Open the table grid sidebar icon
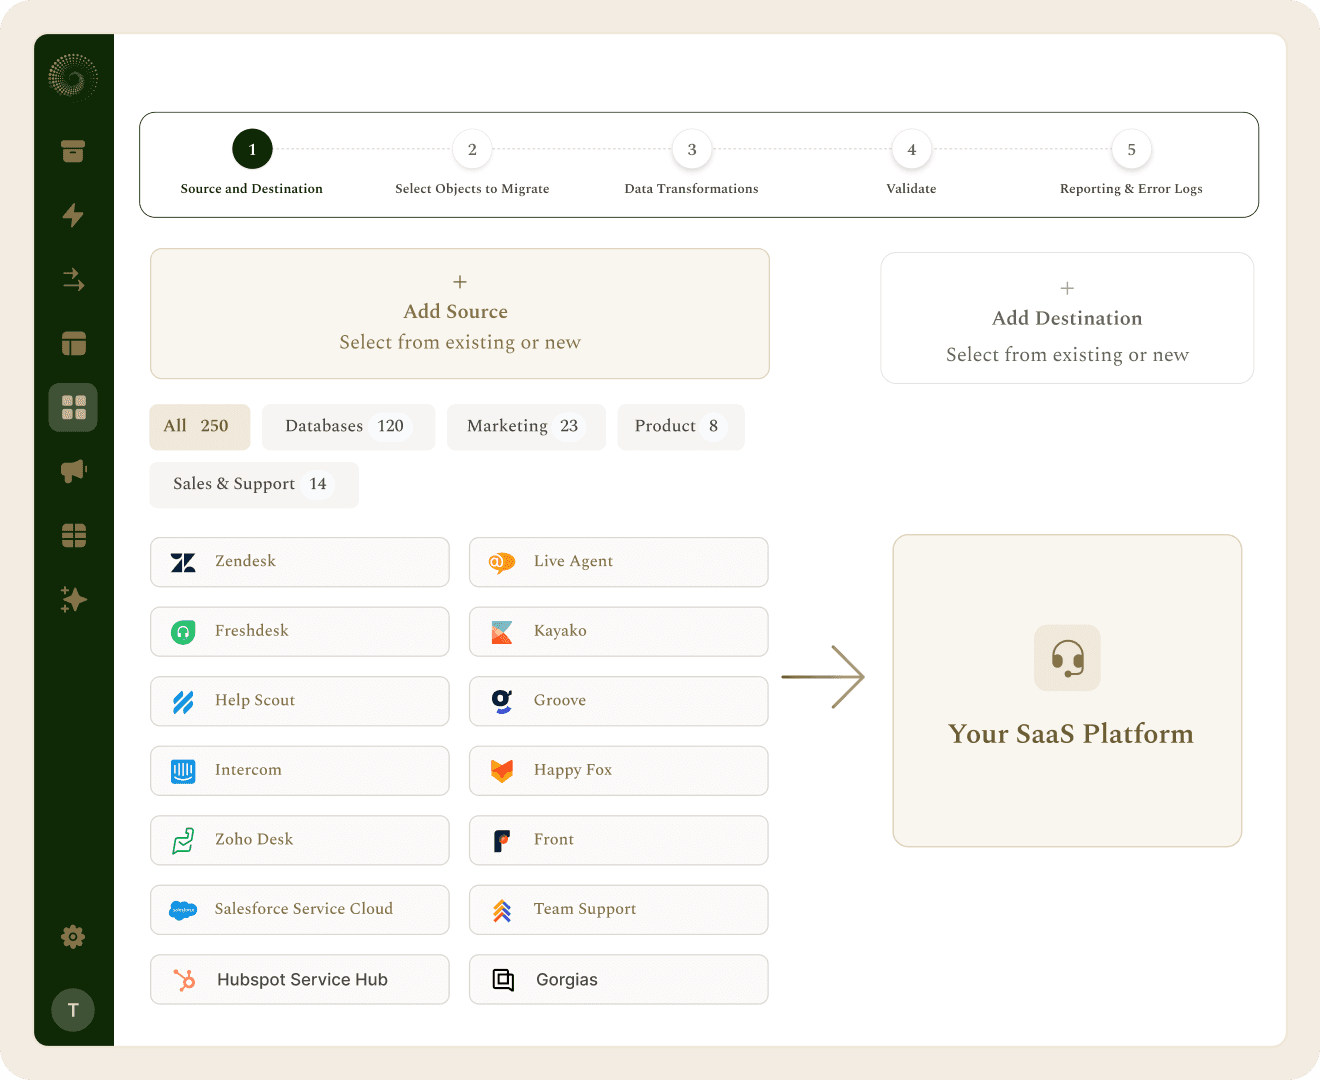Viewport: 1320px width, 1080px height. [73, 536]
